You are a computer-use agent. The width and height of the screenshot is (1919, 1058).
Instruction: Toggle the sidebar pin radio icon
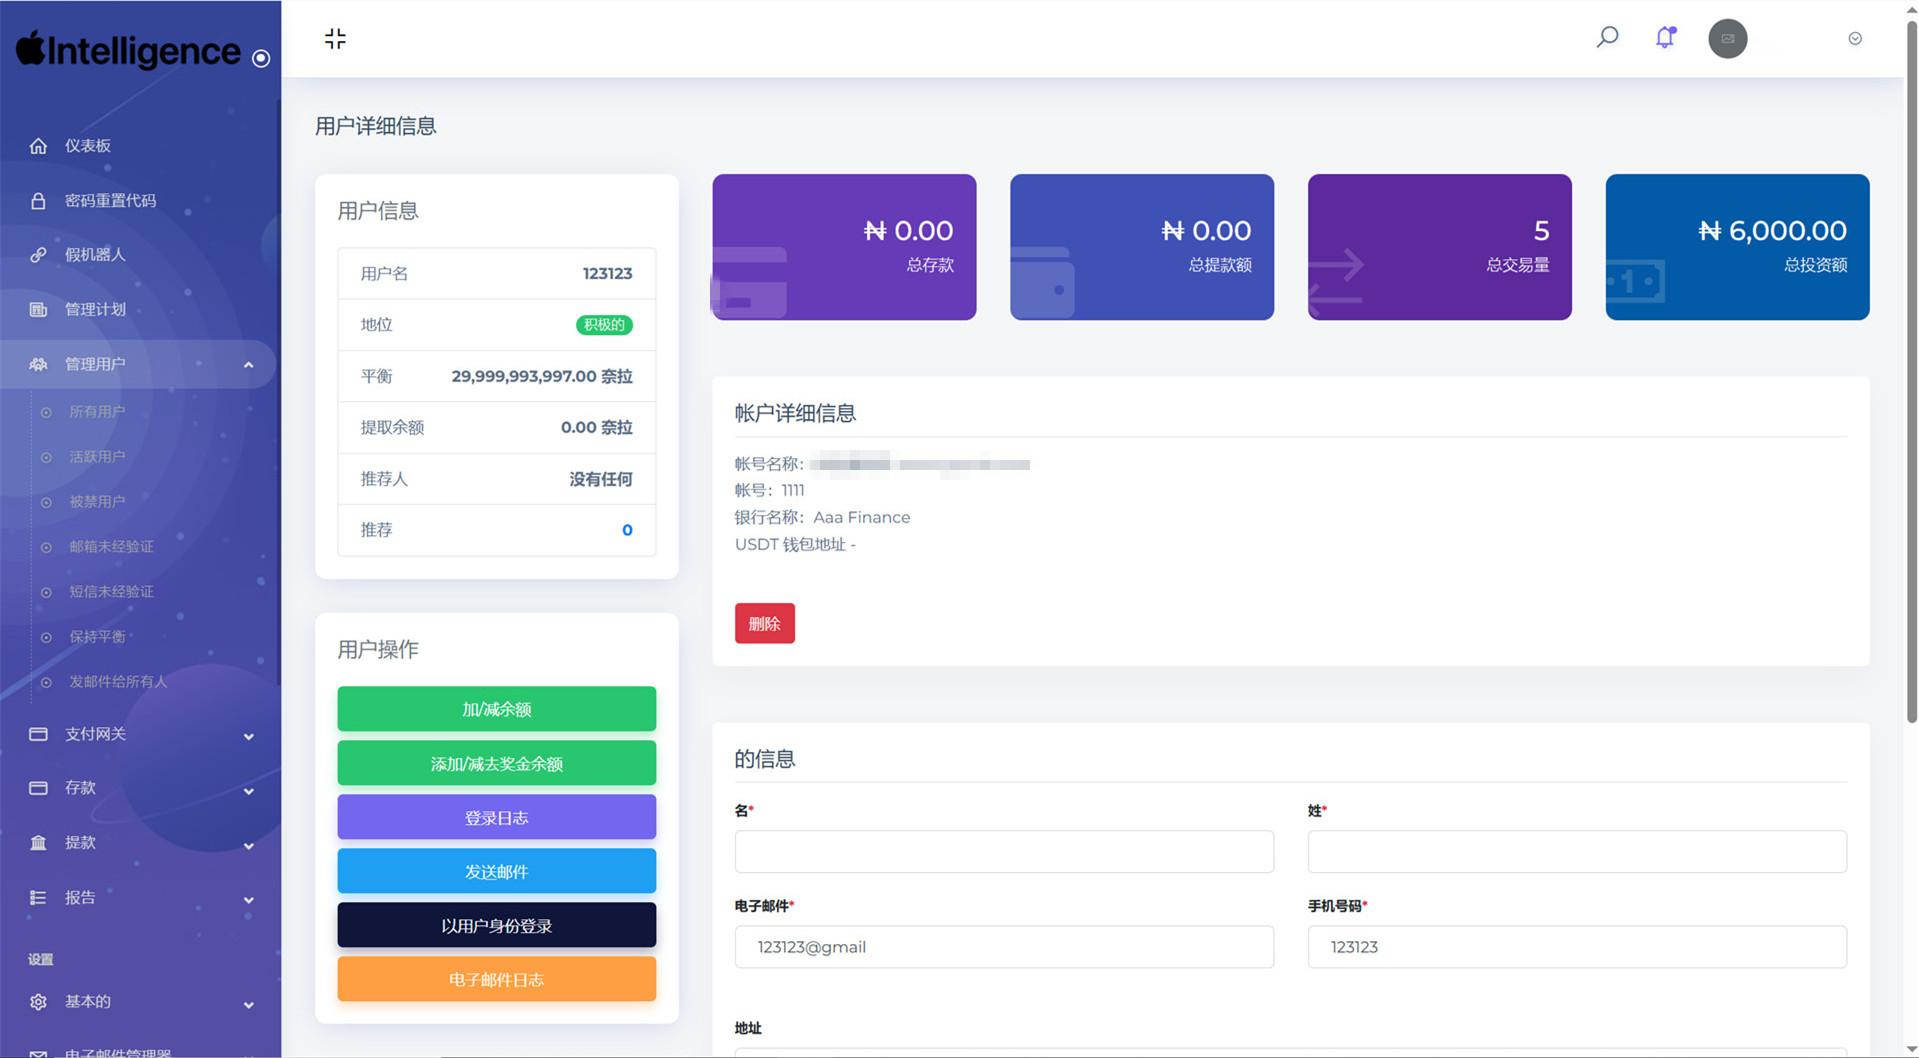261,59
